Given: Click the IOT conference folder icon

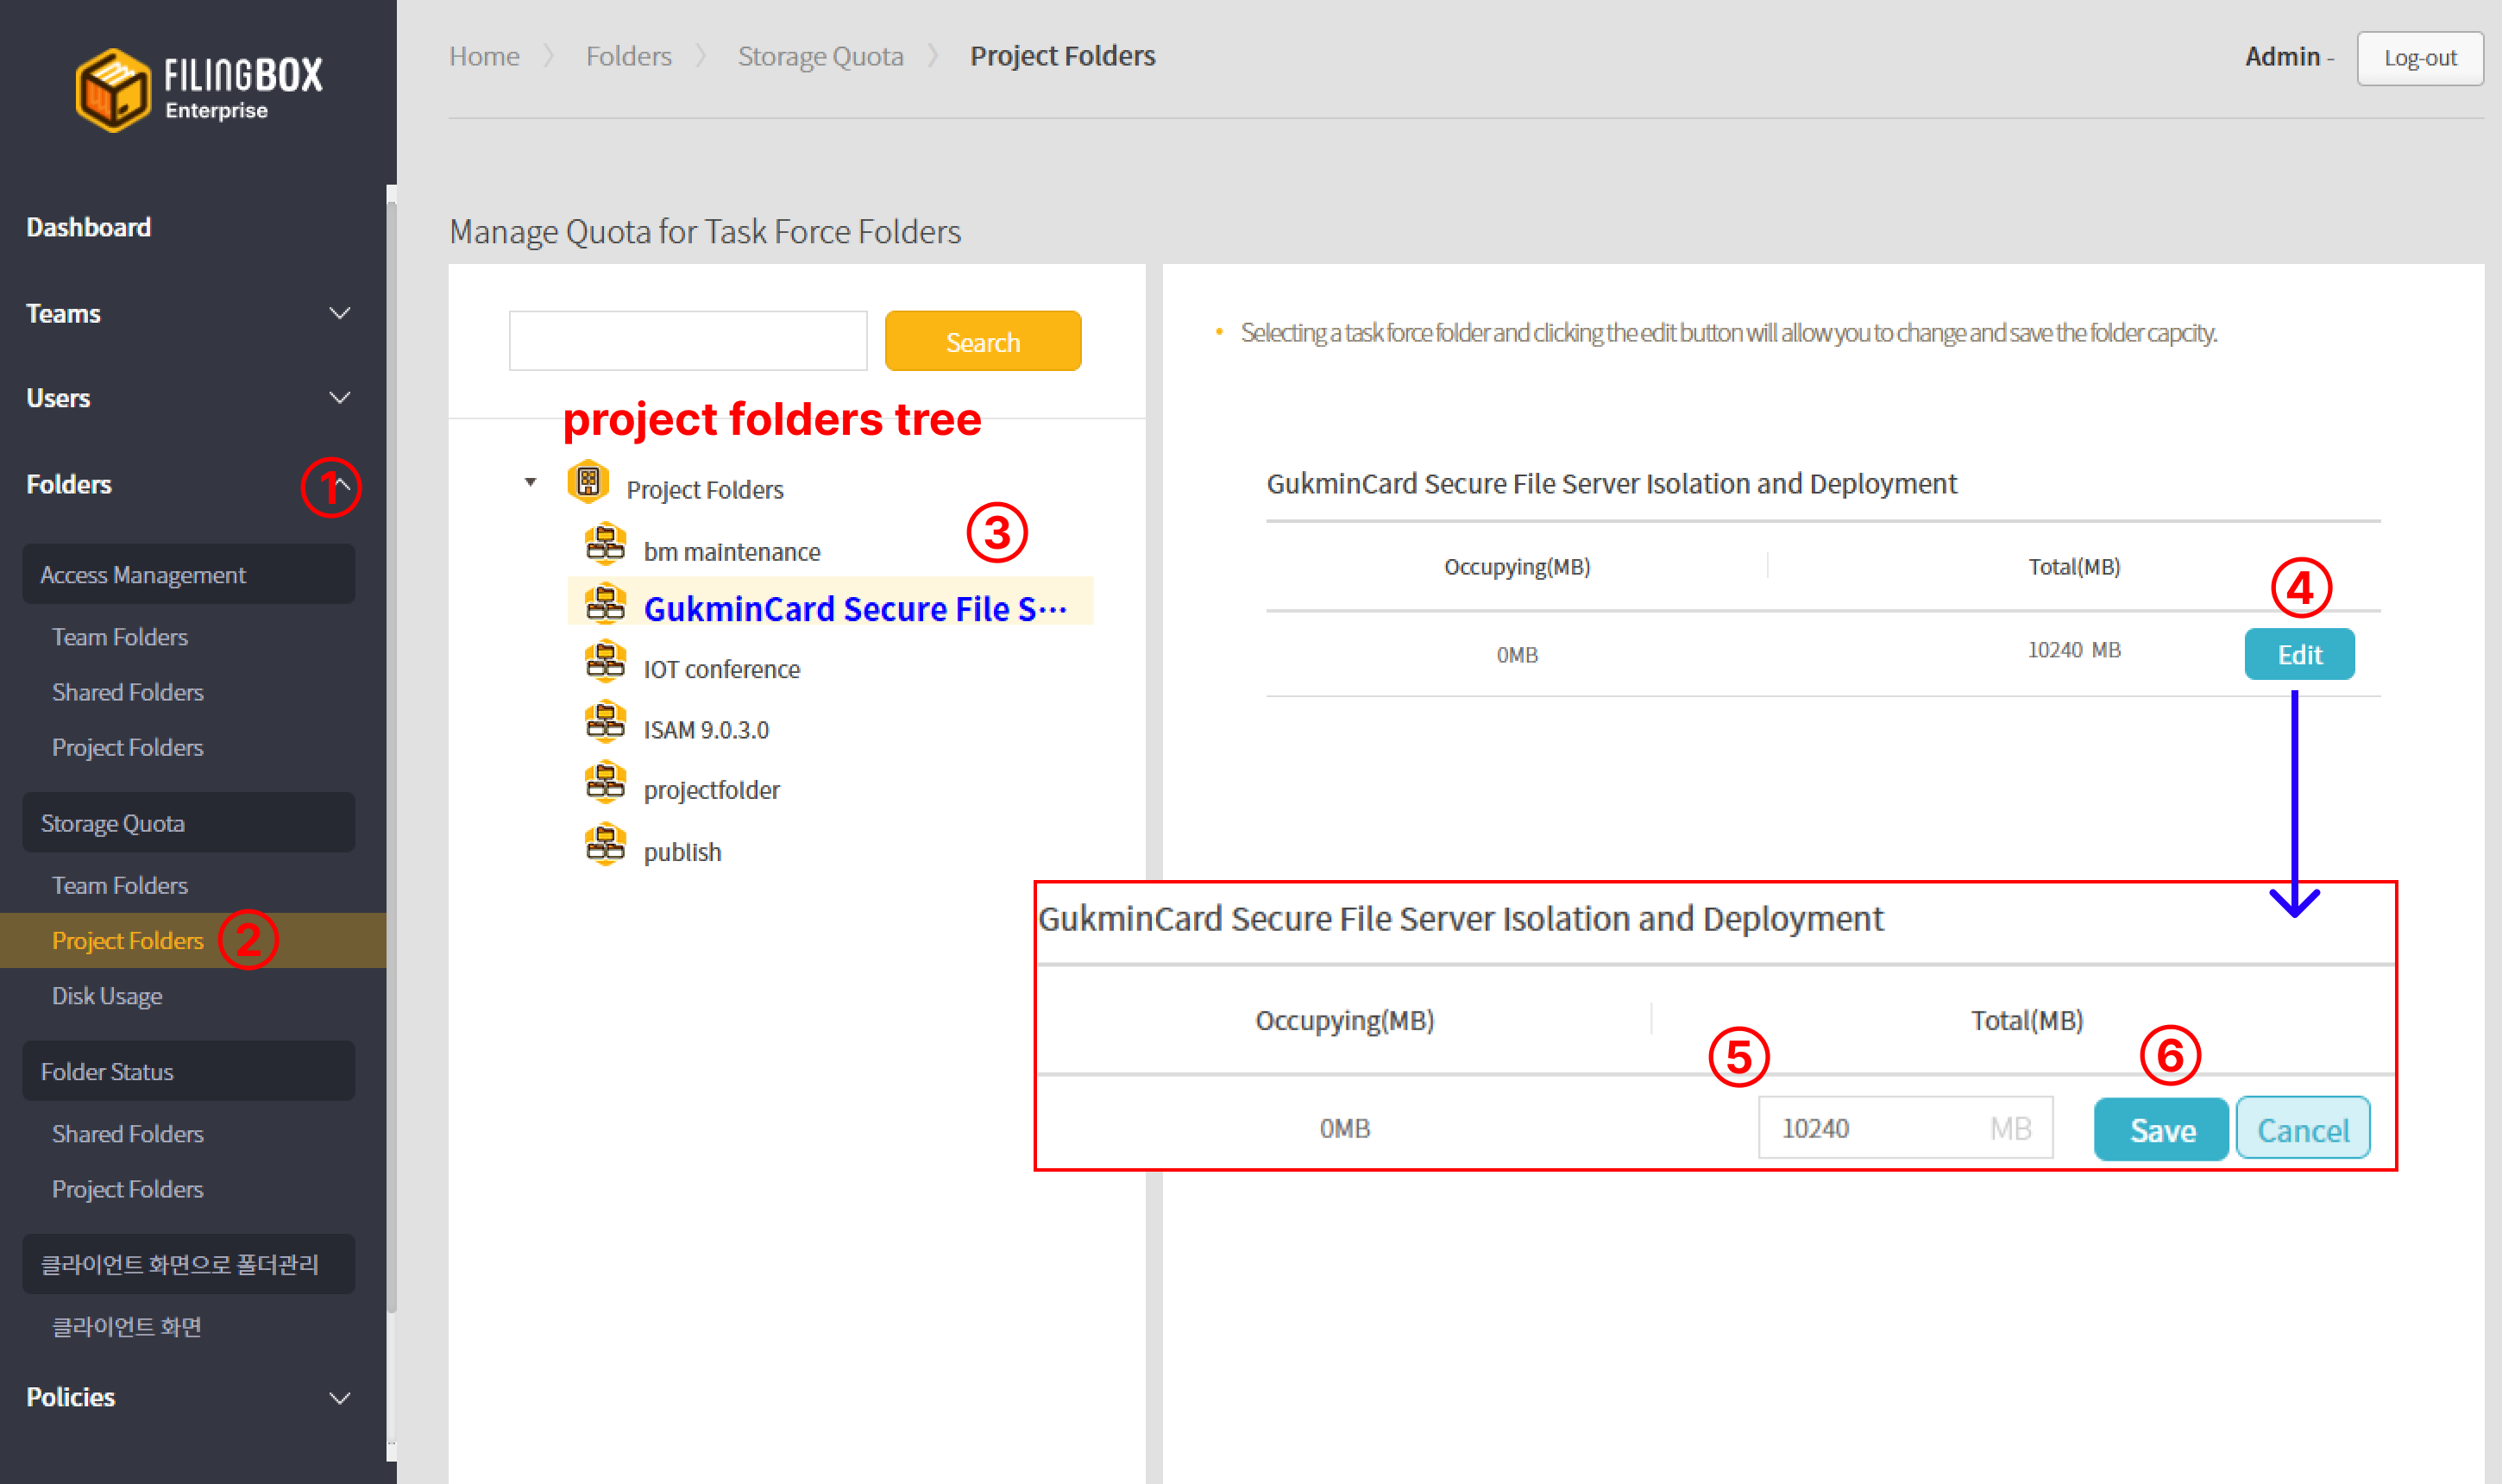Looking at the screenshot, I should click(x=605, y=663).
